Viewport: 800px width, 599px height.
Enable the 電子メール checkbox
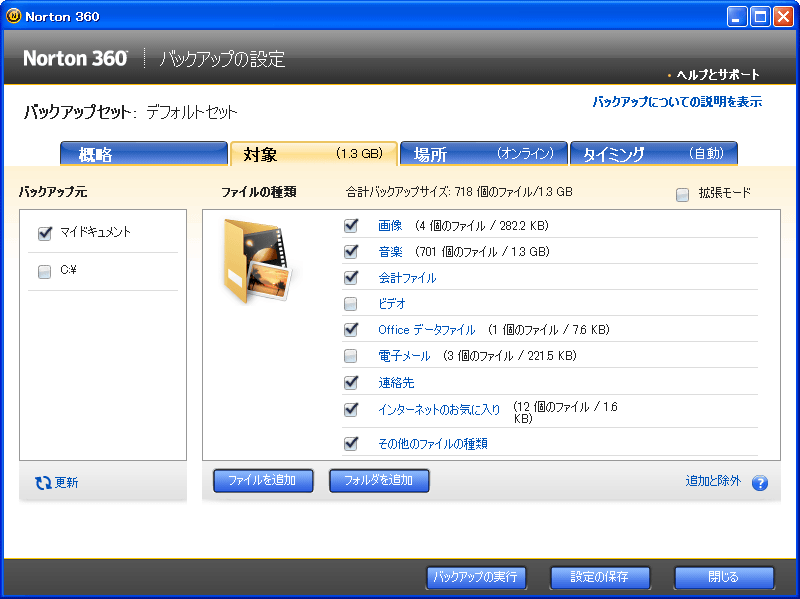(351, 356)
